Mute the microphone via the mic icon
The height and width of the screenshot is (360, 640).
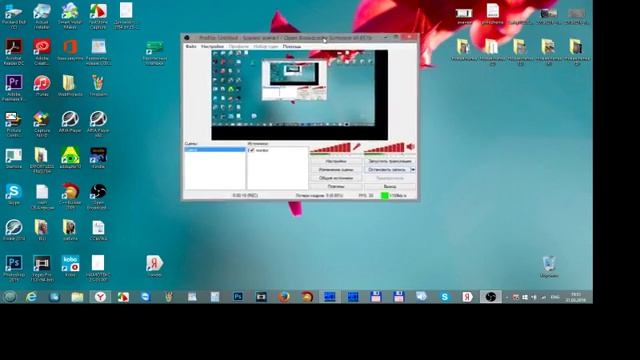[x=357, y=147]
